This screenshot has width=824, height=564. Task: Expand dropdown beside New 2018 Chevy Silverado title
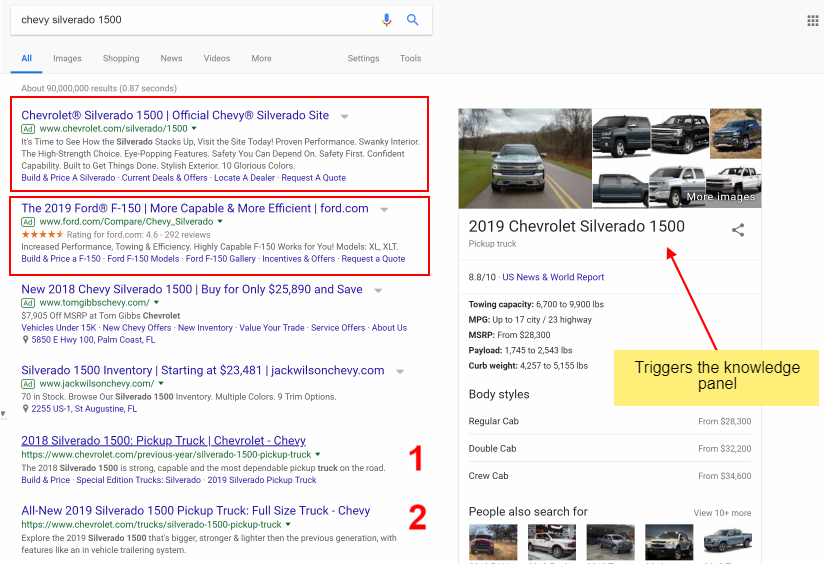tap(378, 290)
